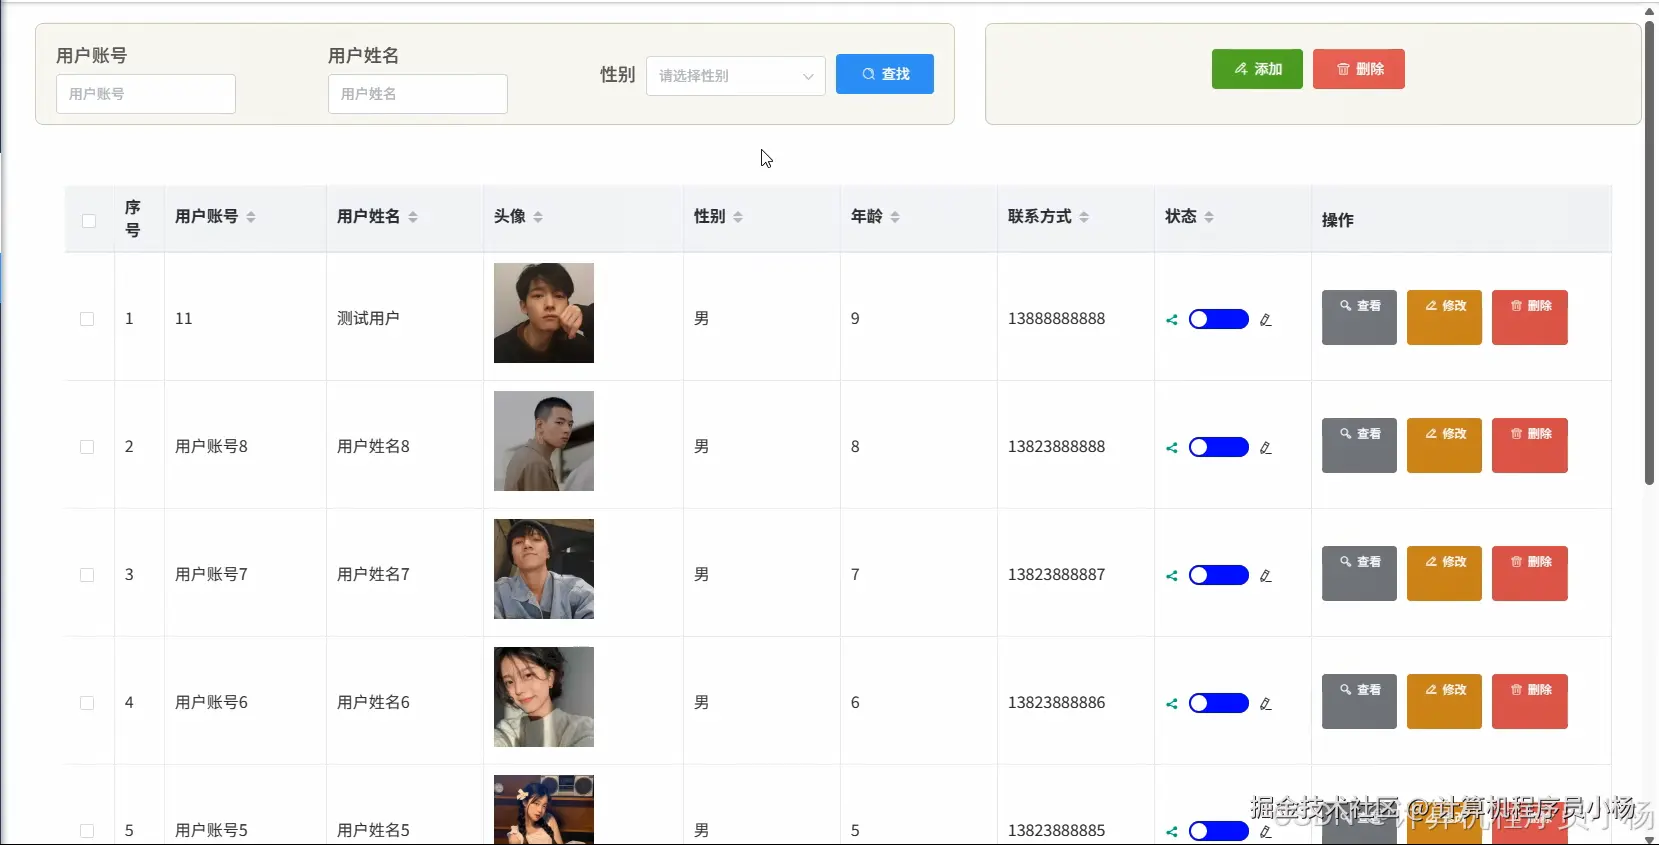Click phone number 13823888887

pos(1057,575)
